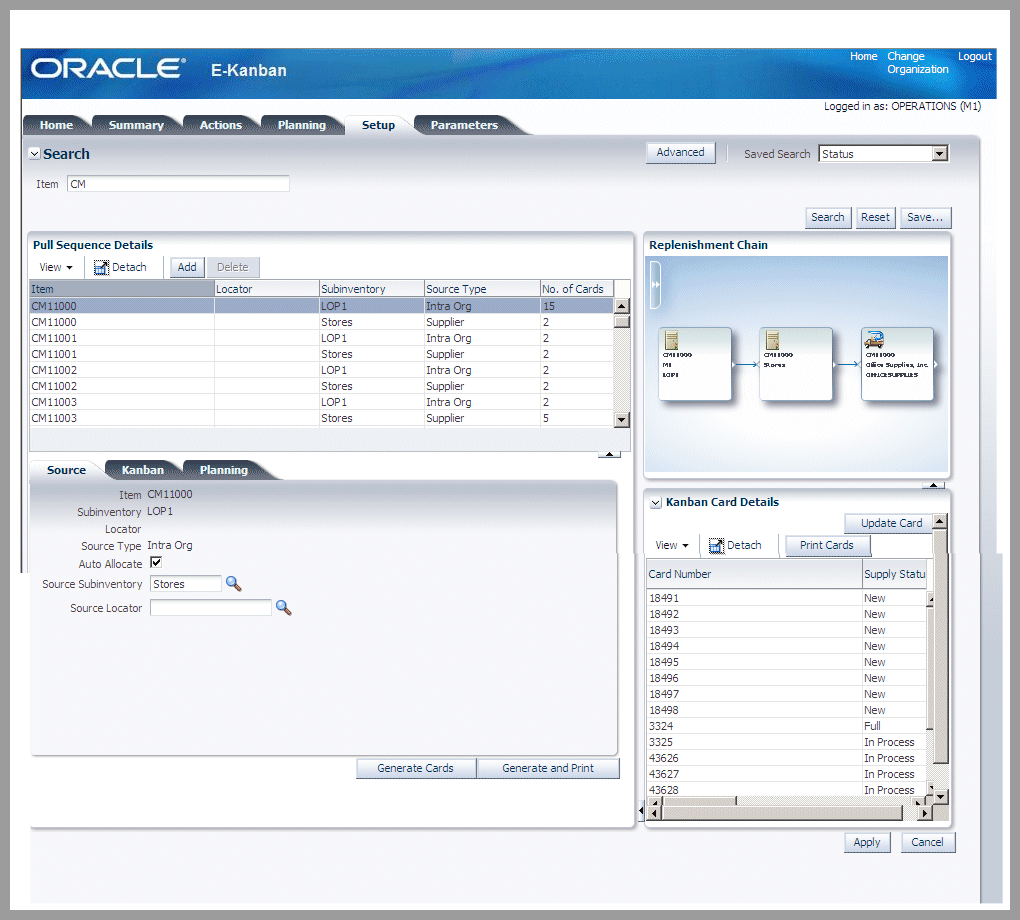Collapse the Search section arrow
This screenshot has height=920, width=1020.
point(34,154)
